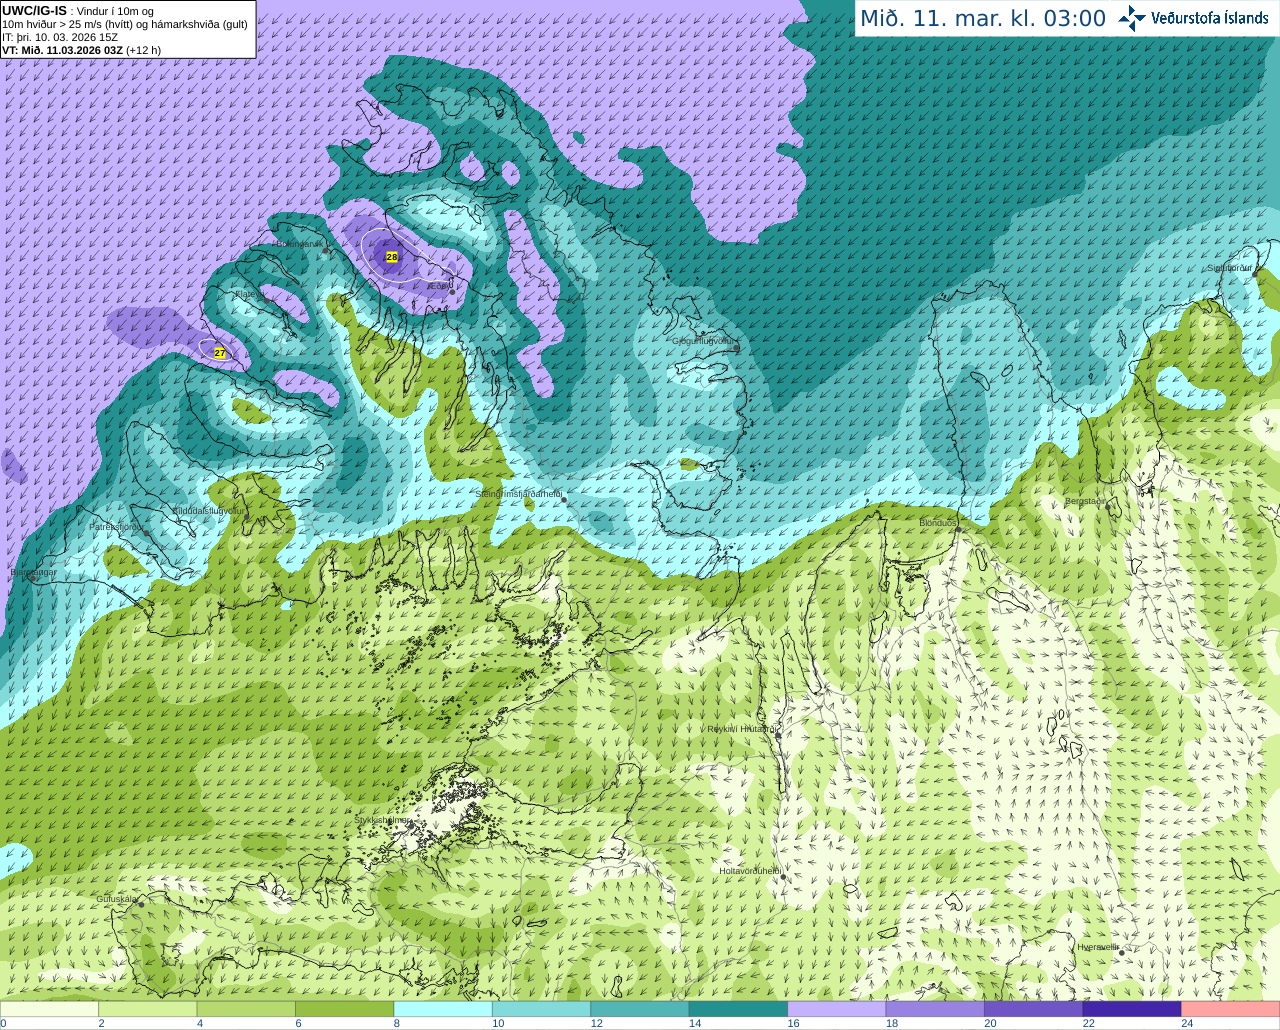The width and height of the screenshot is (1280, 1030).
Task: Click the Hveravellir place label
Action: tap(1098, 947)
